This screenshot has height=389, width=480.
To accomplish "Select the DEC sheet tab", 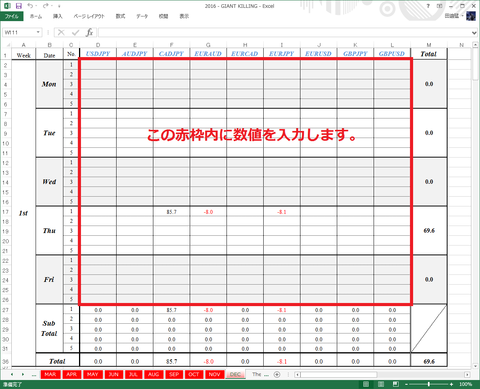I will point(235,374).
